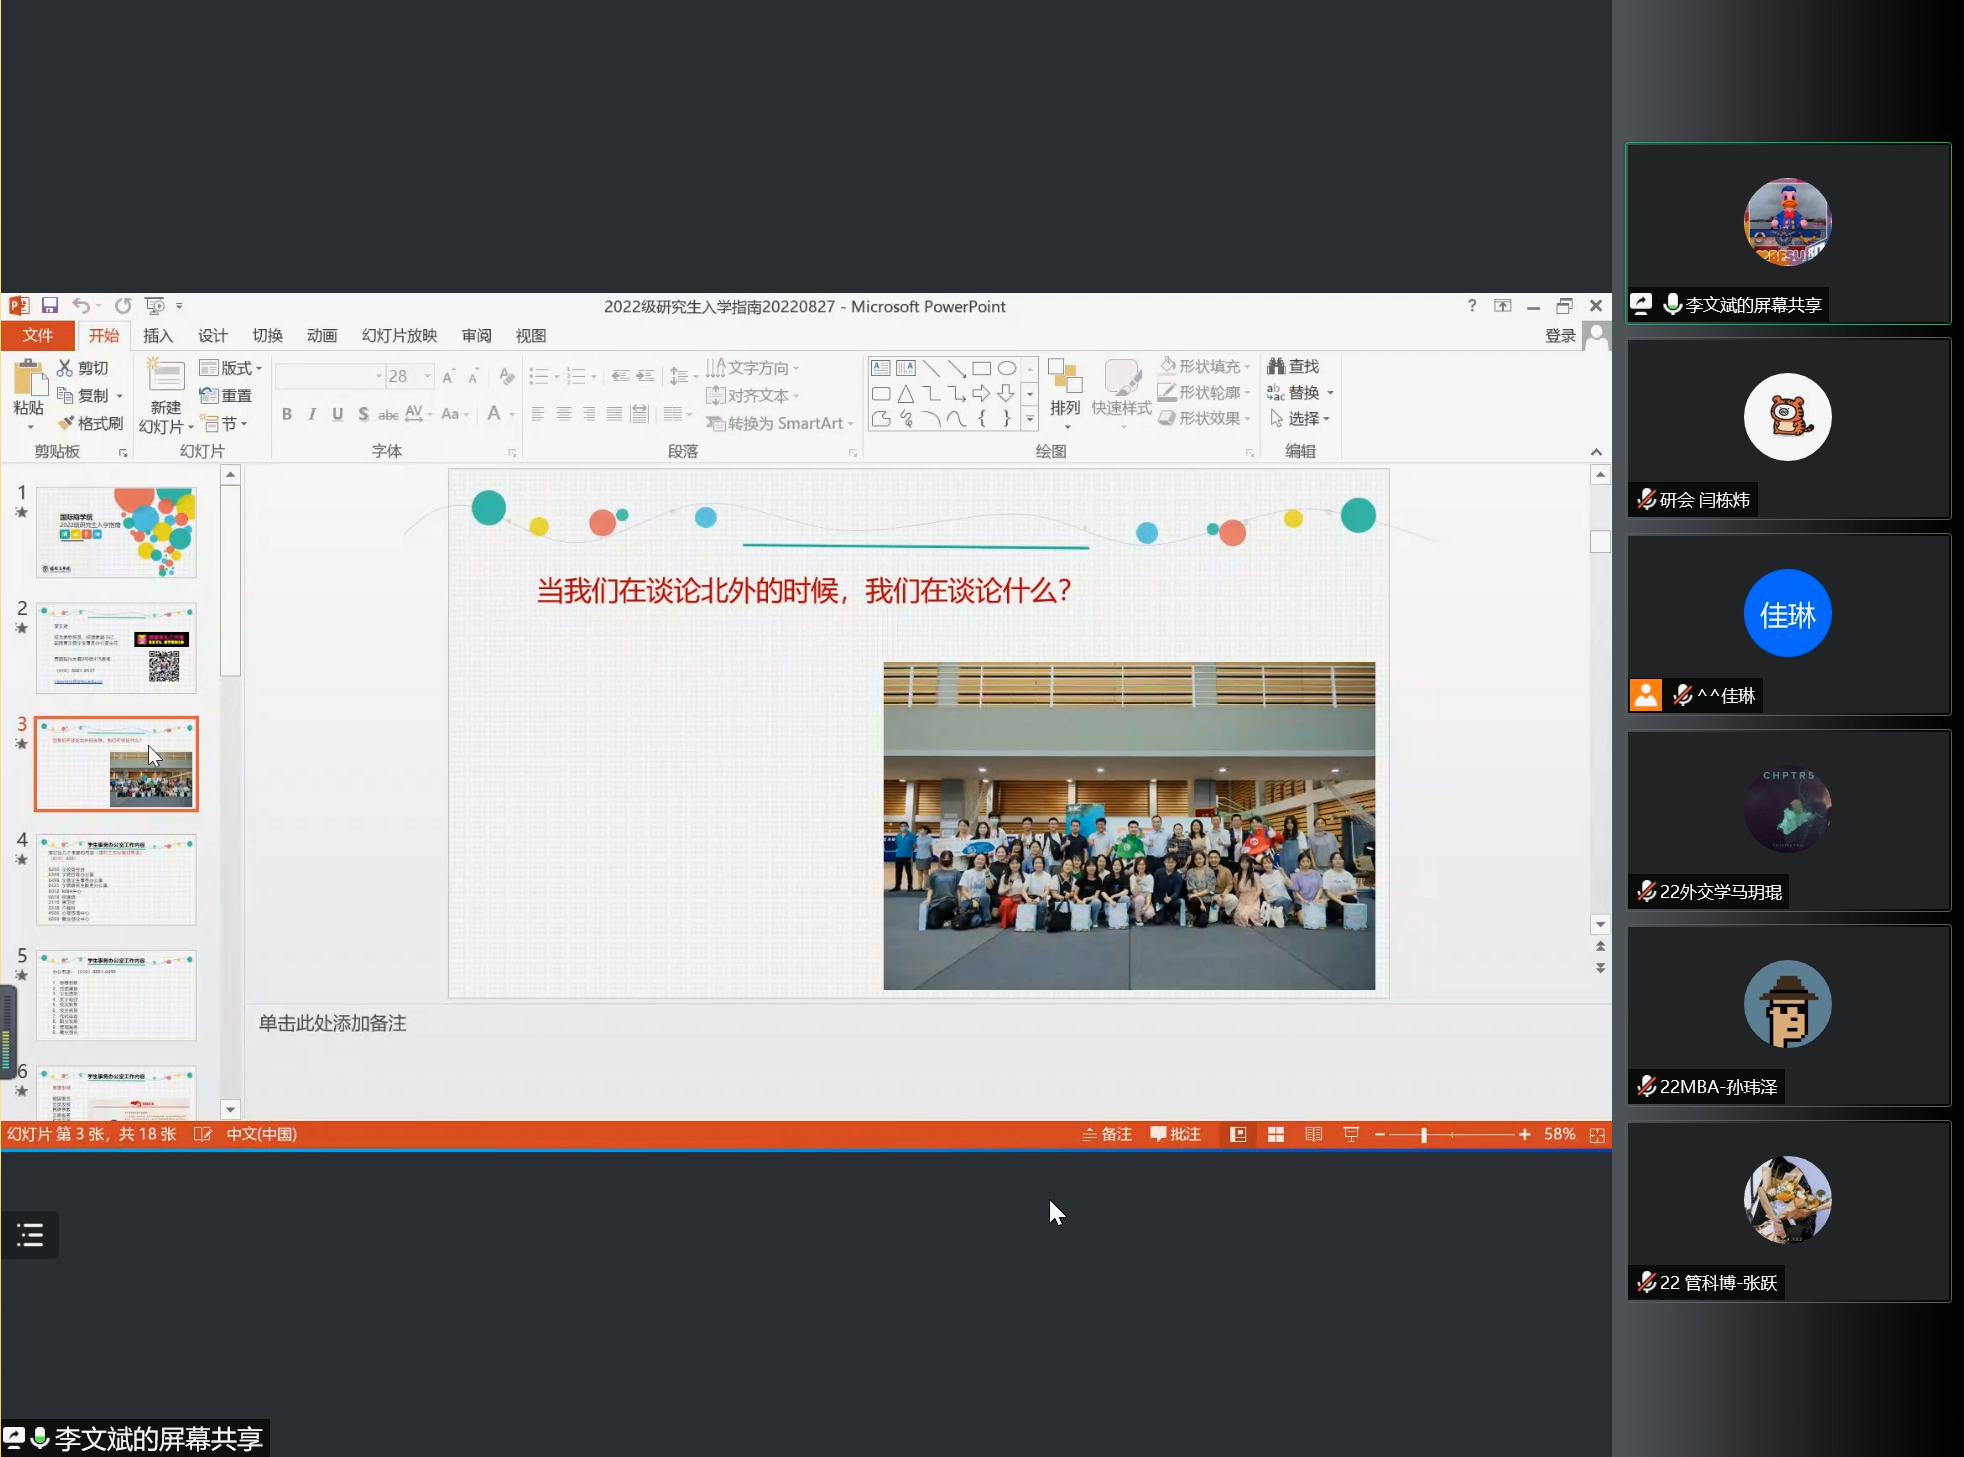Open the Slide Show ribbon tab
Screen dimensions: 1964x1457
pos(399,336)
